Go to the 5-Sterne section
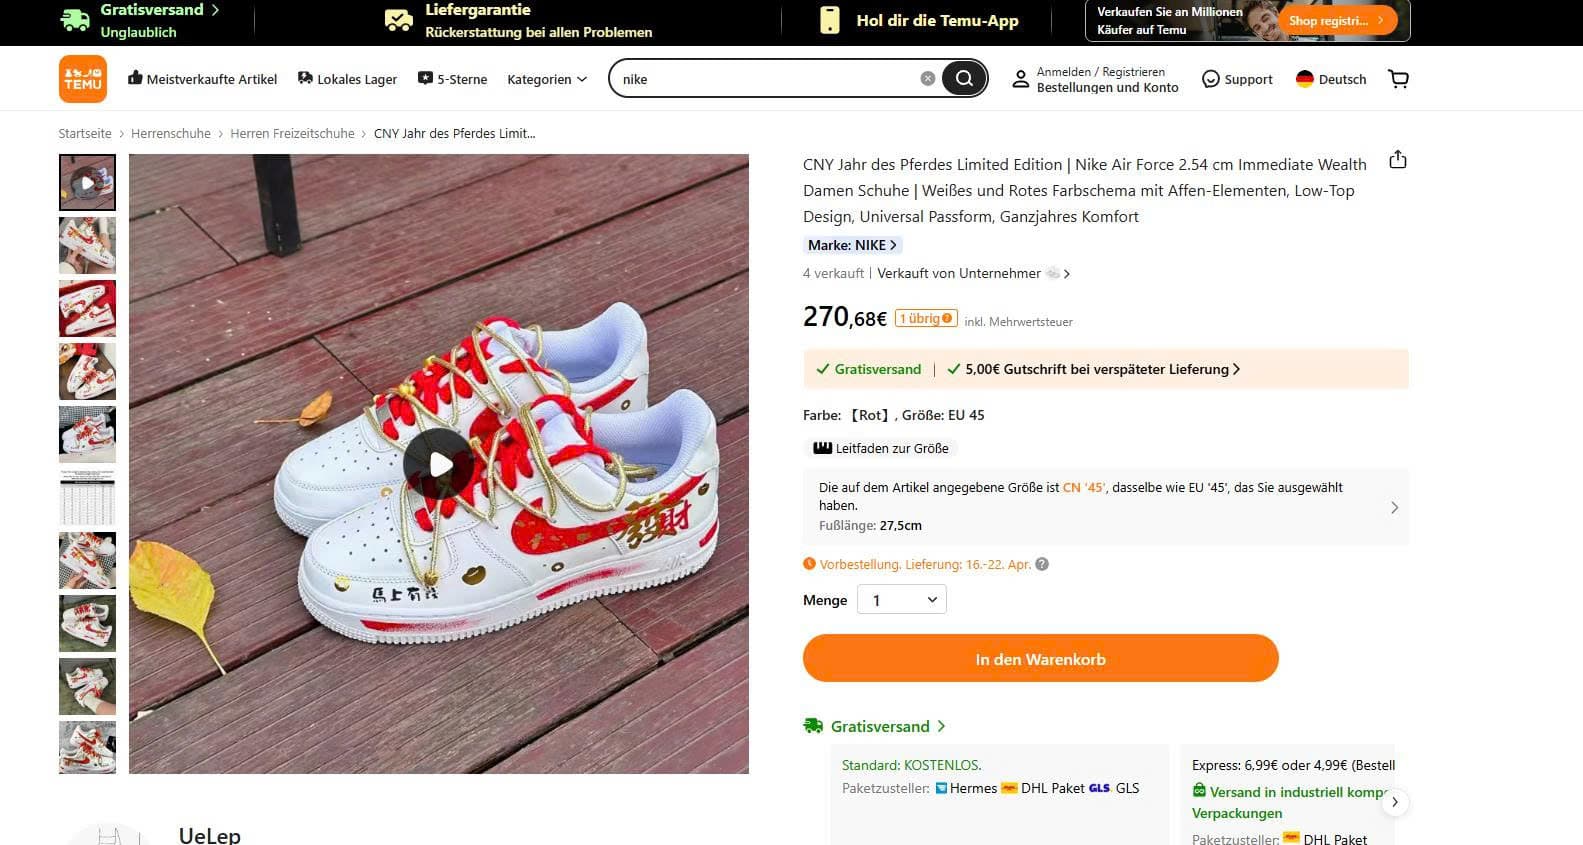The height and width of the screenshot is (845, 1583). (x=452, y=79)
